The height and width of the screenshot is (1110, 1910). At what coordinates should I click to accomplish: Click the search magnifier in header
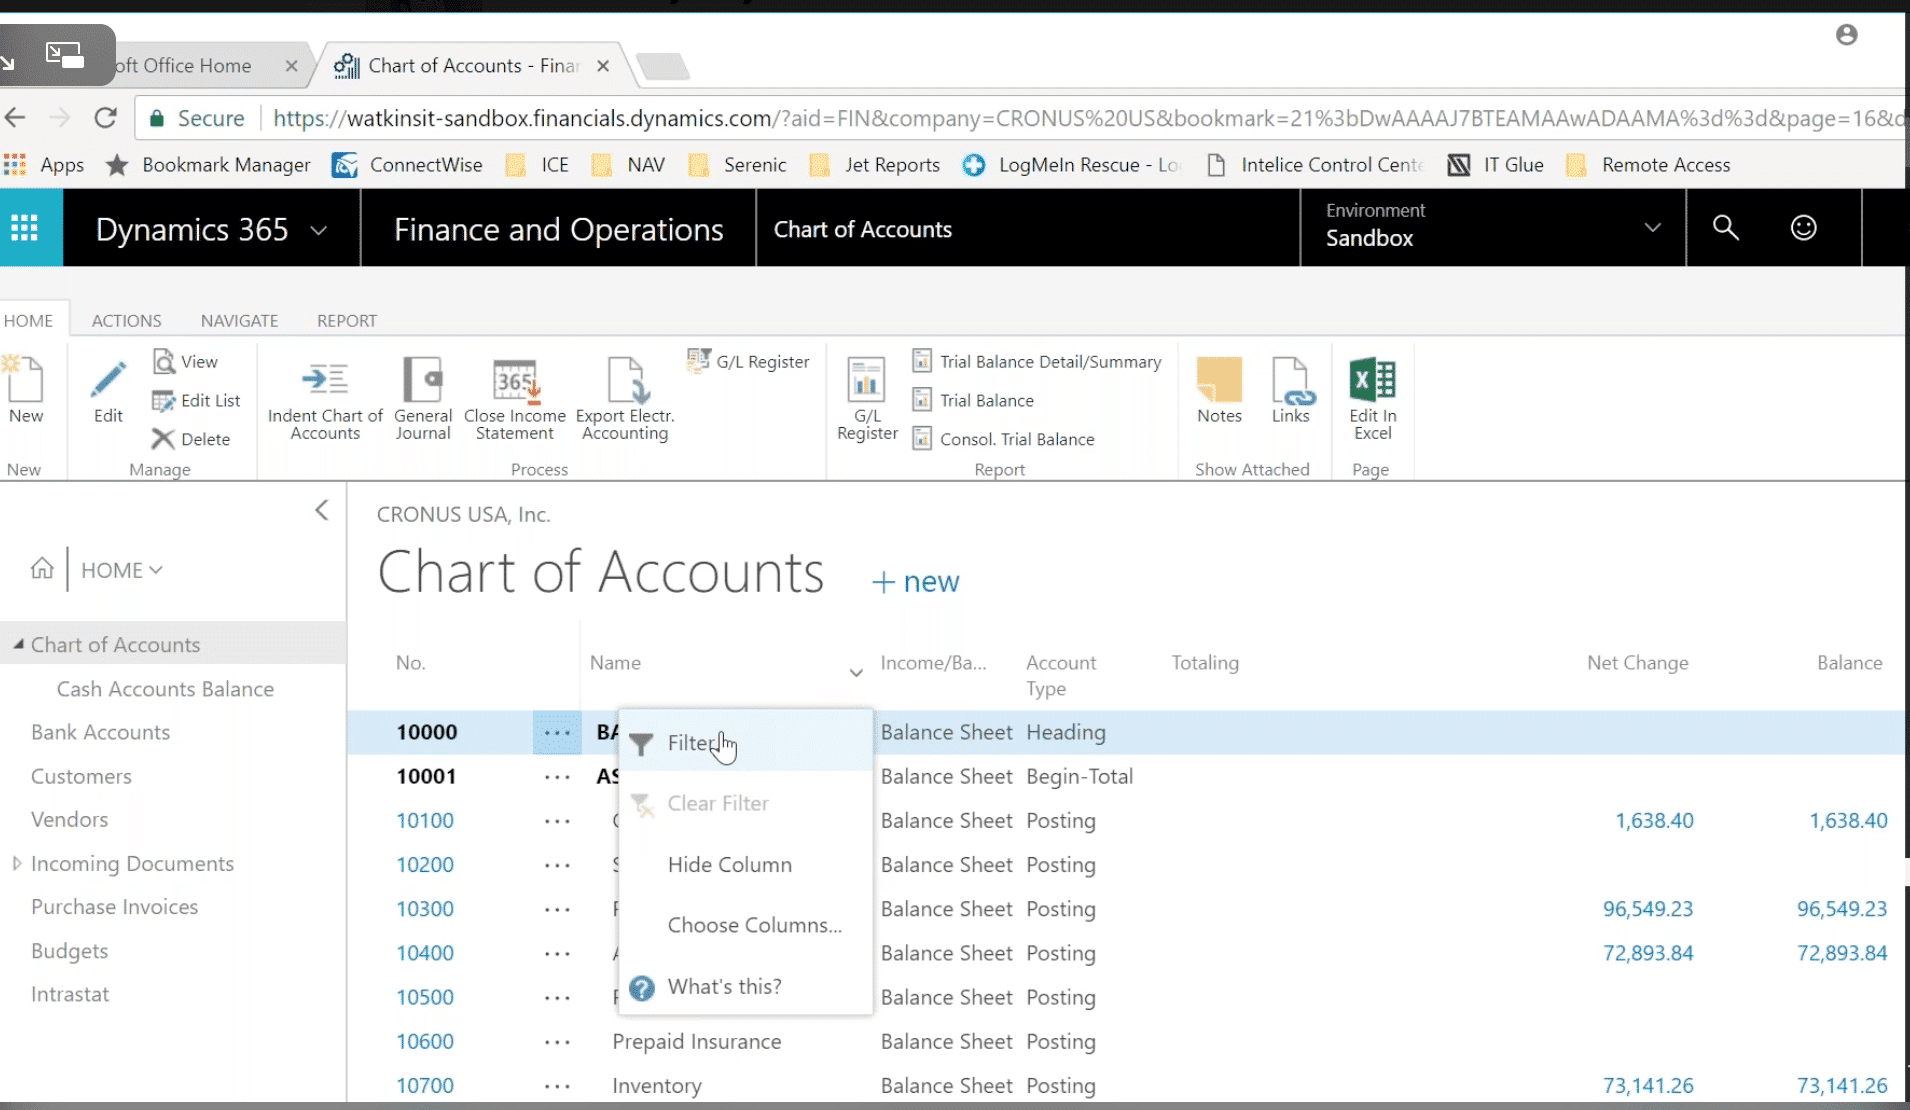[x=1726, y=228]
